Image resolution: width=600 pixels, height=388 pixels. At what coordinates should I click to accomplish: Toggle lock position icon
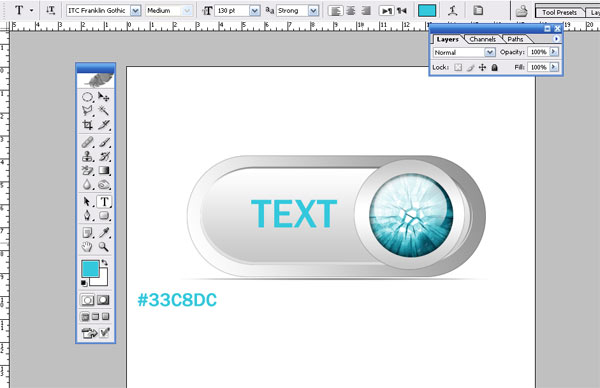(483, 68)
